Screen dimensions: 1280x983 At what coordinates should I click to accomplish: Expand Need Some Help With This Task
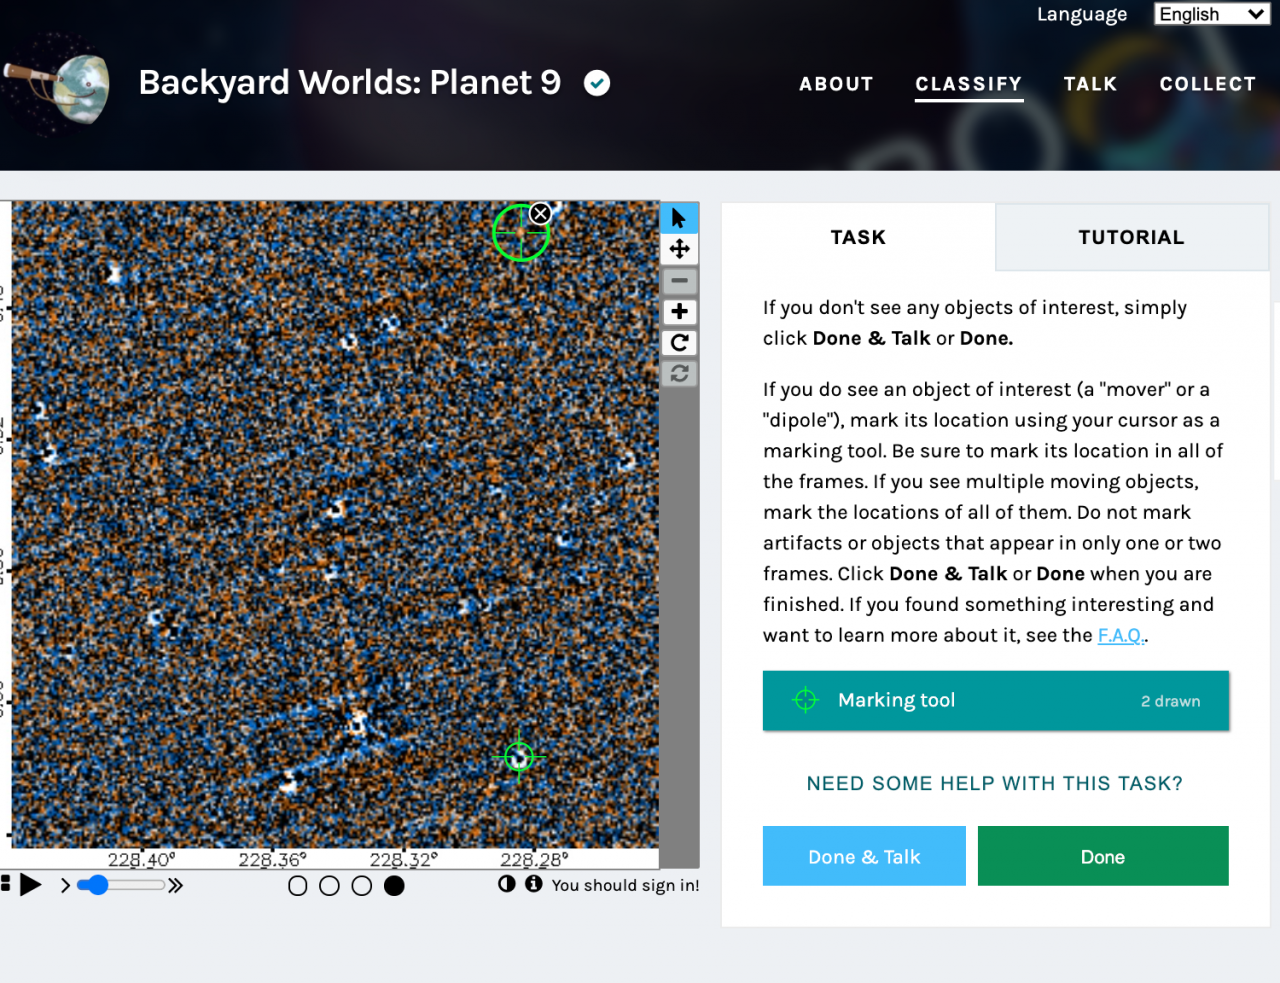(994, 783)
